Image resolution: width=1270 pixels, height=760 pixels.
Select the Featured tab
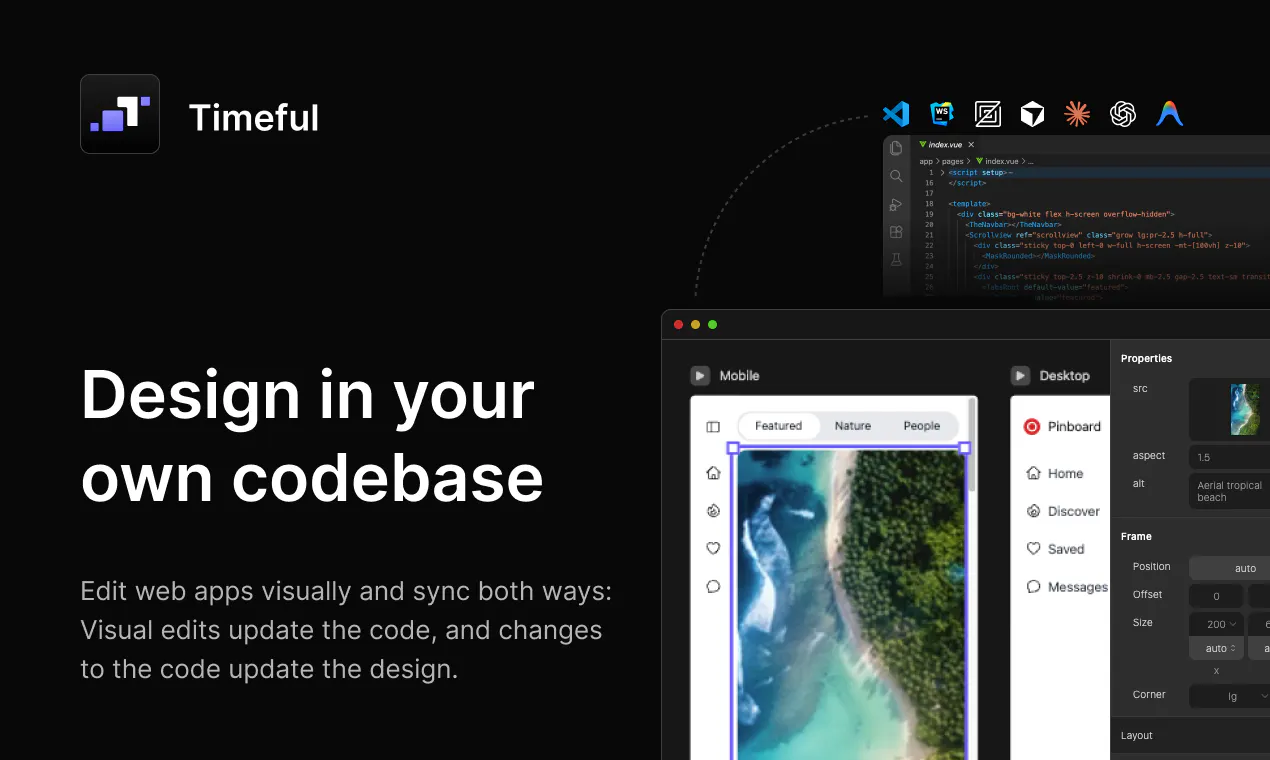point(778,426)
